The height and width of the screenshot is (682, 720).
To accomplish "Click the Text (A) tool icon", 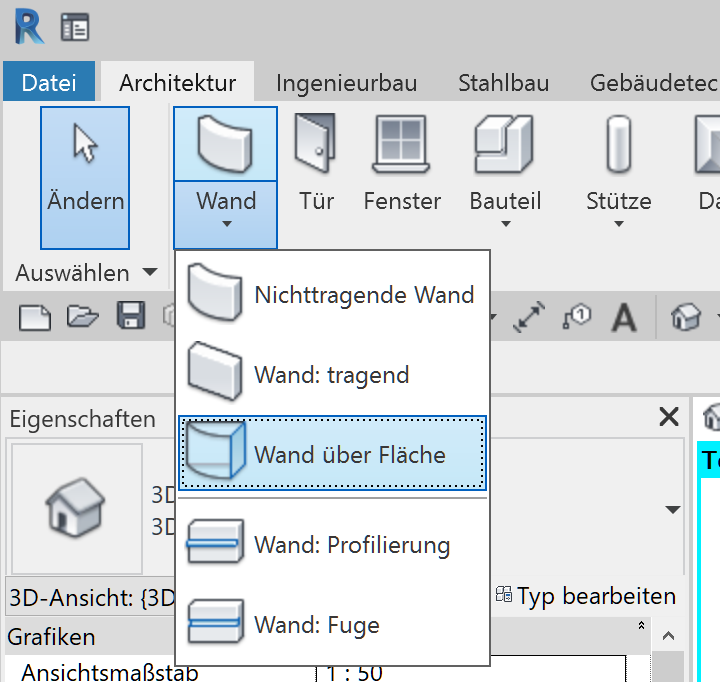I will (625, 318).
